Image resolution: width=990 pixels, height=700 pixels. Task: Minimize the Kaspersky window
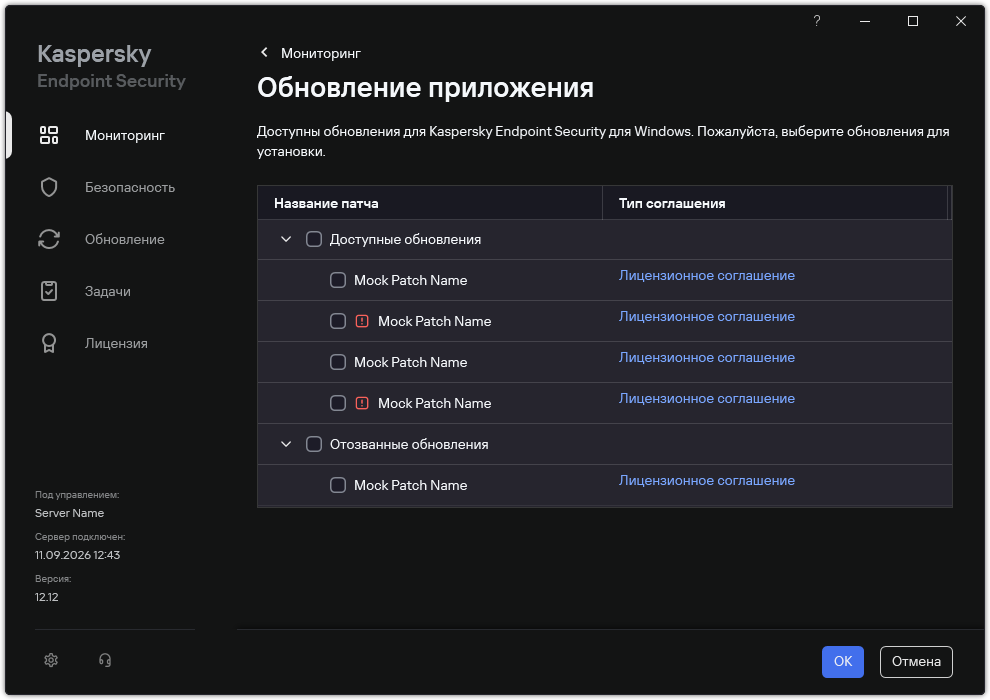click(864, 21)
